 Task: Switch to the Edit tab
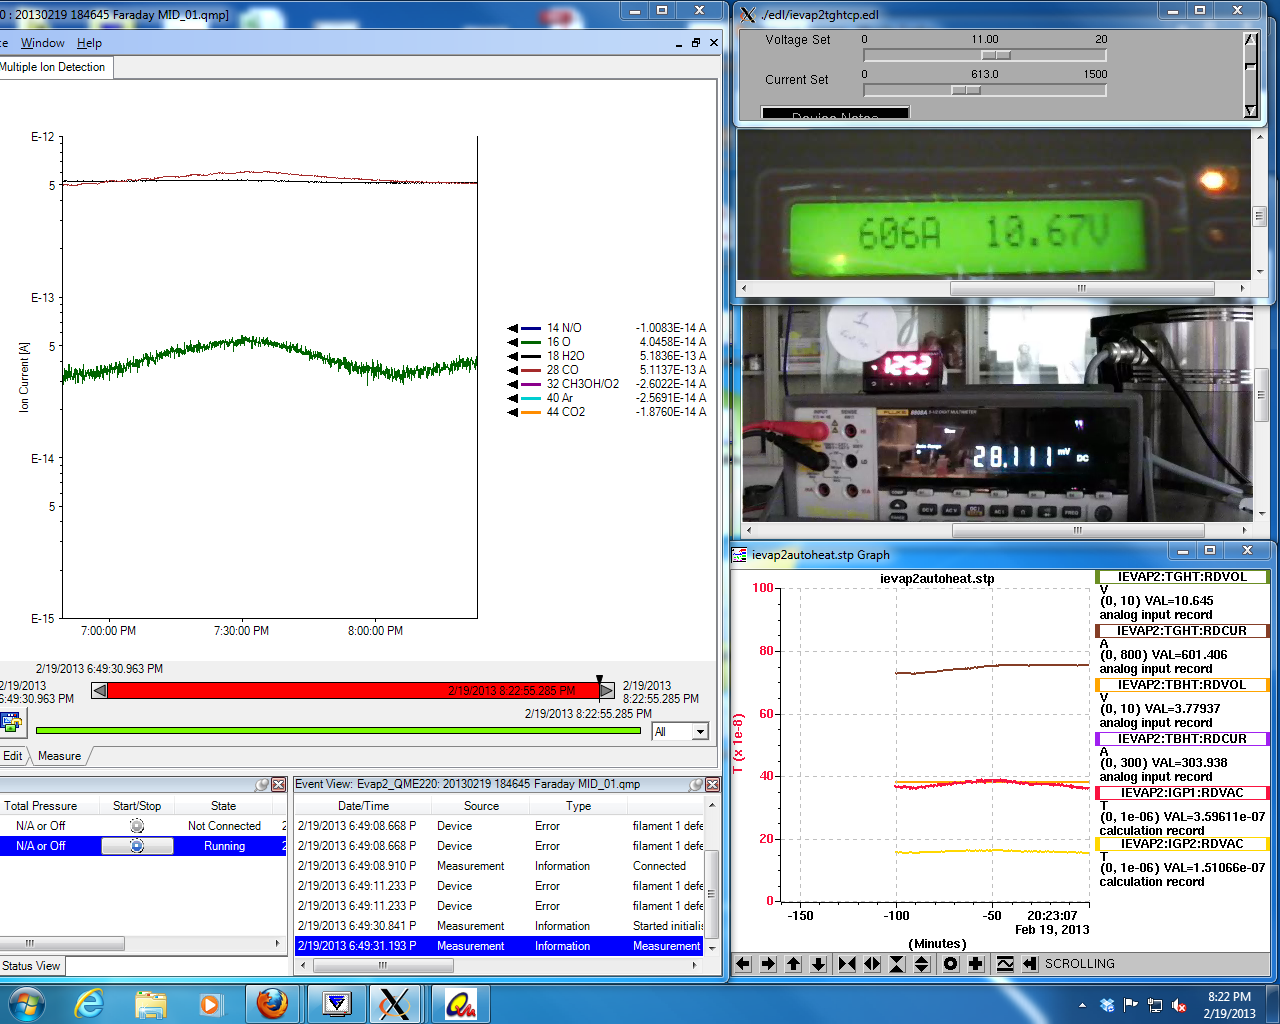click(12, 756)
